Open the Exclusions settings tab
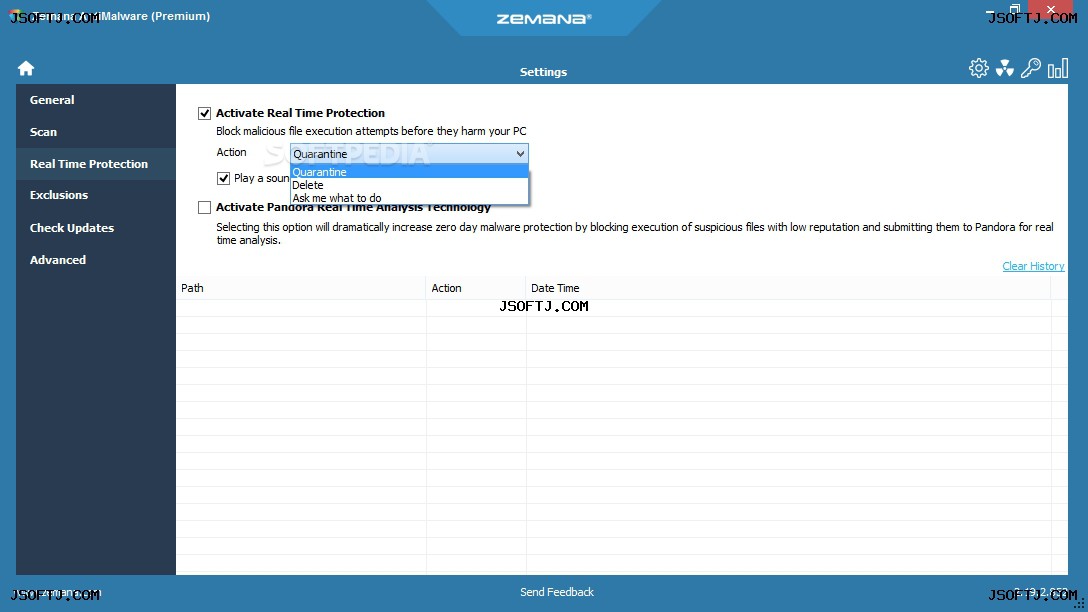The width and height of the screenshot is (1088, 612). (x=96, y=195)
